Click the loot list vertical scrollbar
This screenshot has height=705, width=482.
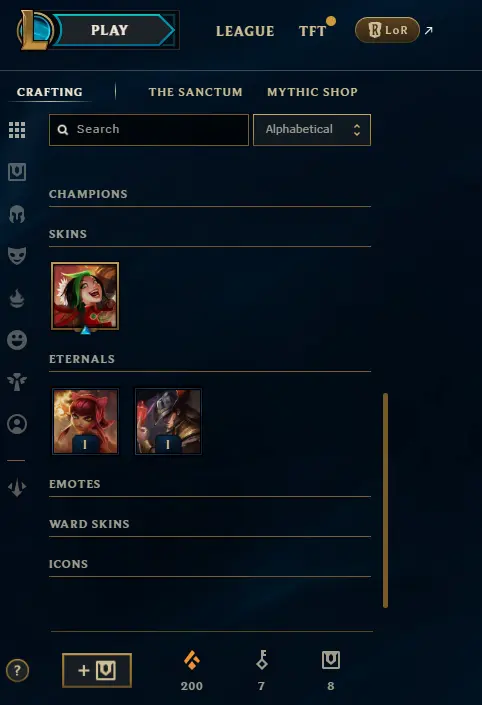[385, 500]
